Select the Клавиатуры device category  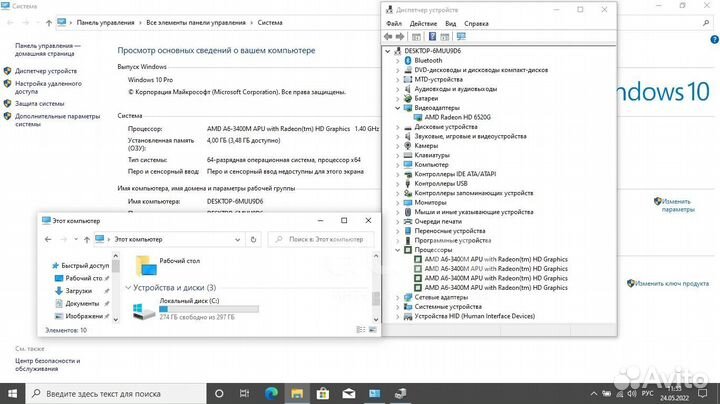432,155
